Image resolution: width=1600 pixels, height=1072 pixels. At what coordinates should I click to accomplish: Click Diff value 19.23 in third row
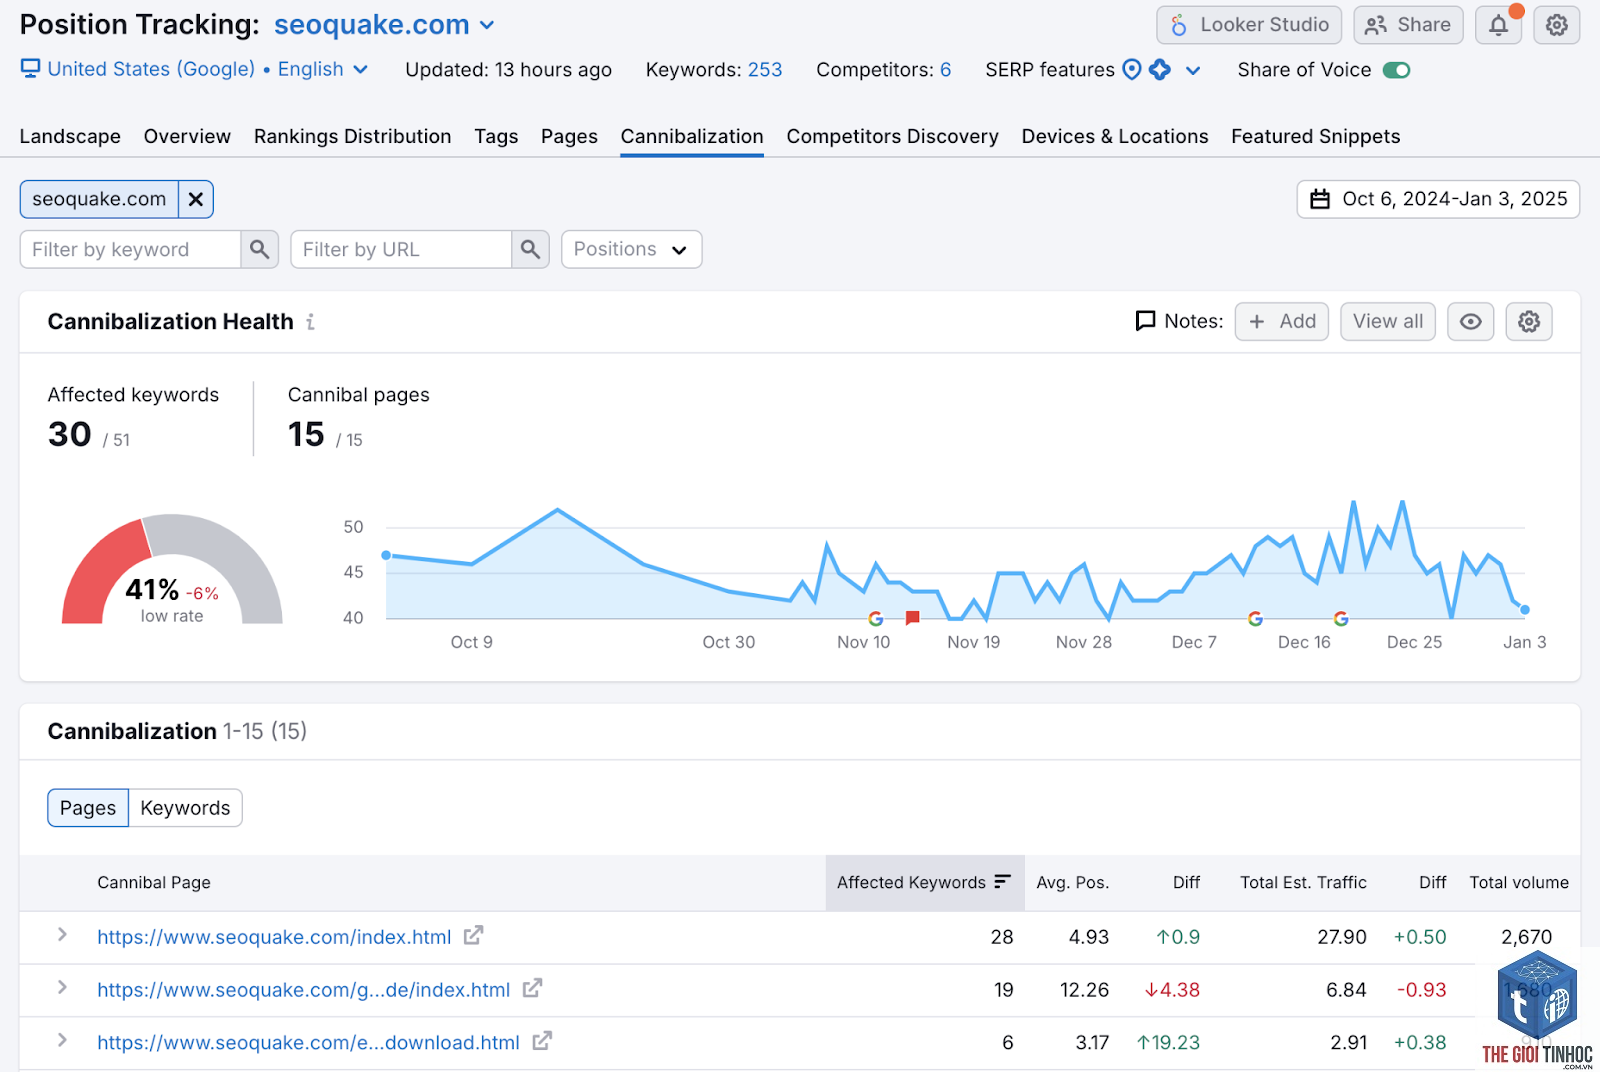[1168, 1043]
